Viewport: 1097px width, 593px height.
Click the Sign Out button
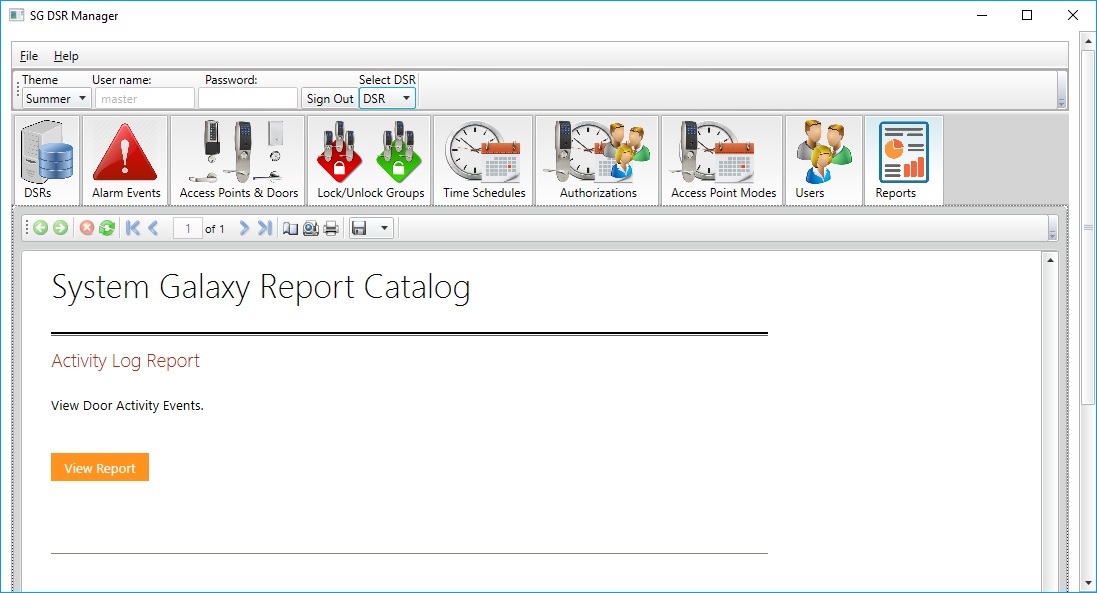[x=330, y=99]
